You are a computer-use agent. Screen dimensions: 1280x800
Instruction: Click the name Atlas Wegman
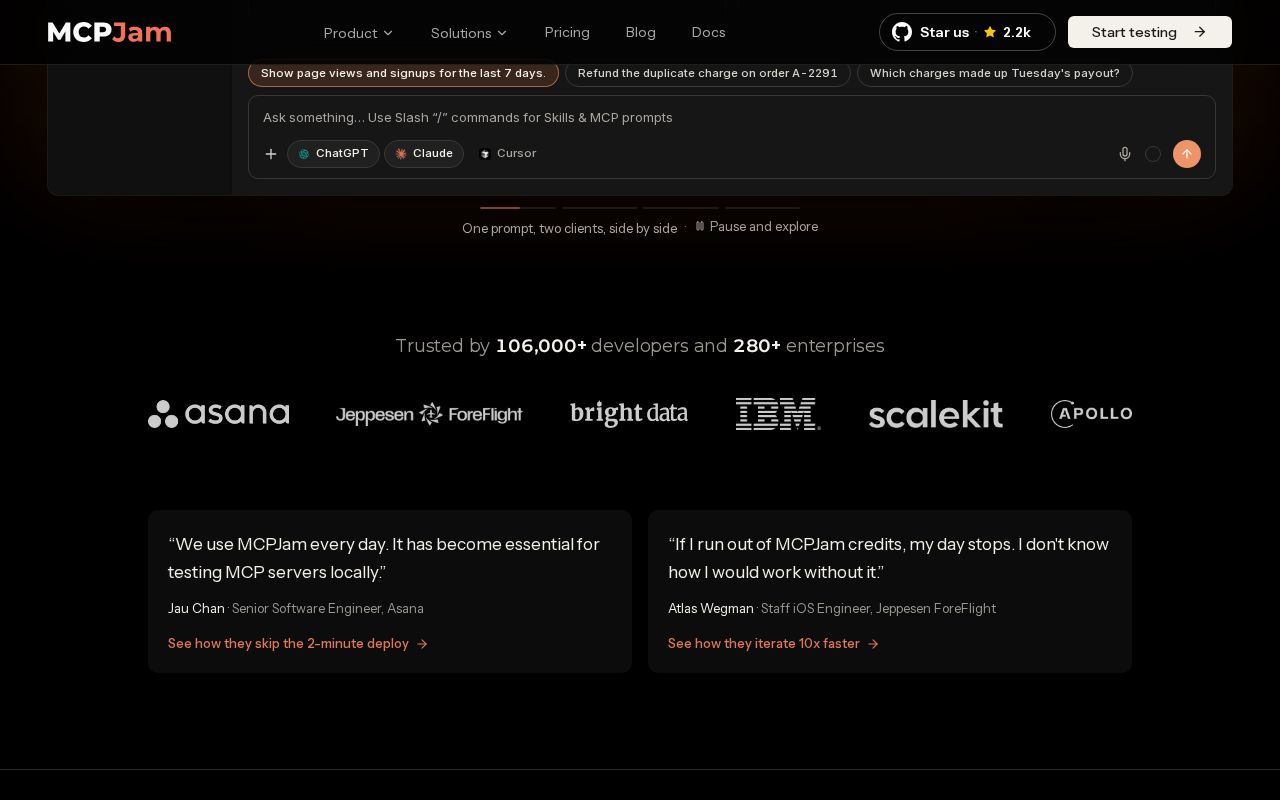coord(711,609)
